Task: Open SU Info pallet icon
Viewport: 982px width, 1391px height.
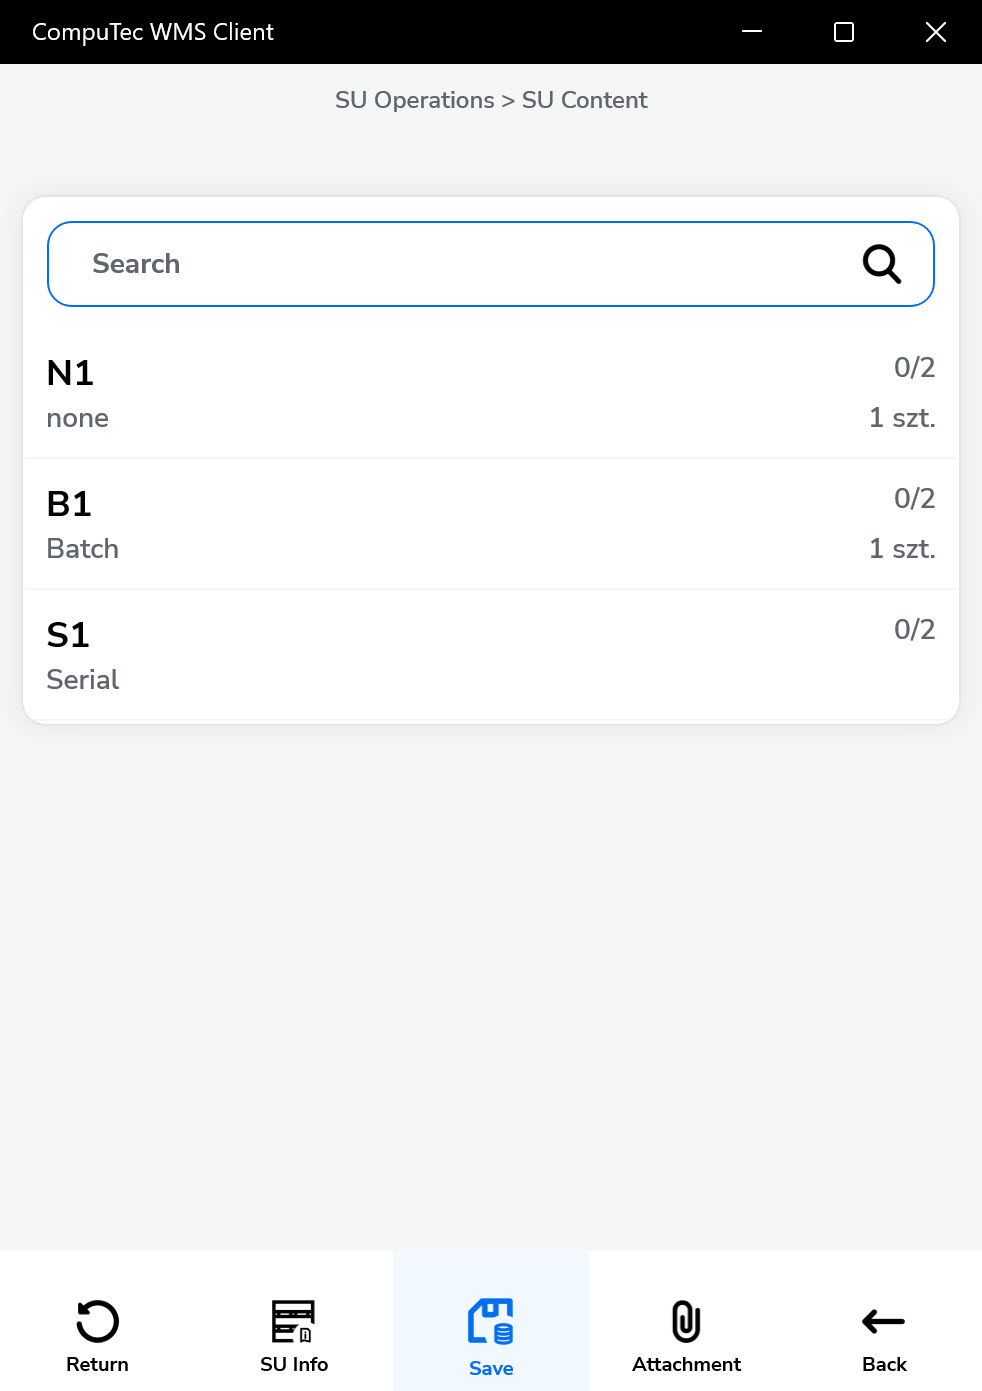Action: point(294,1321)
